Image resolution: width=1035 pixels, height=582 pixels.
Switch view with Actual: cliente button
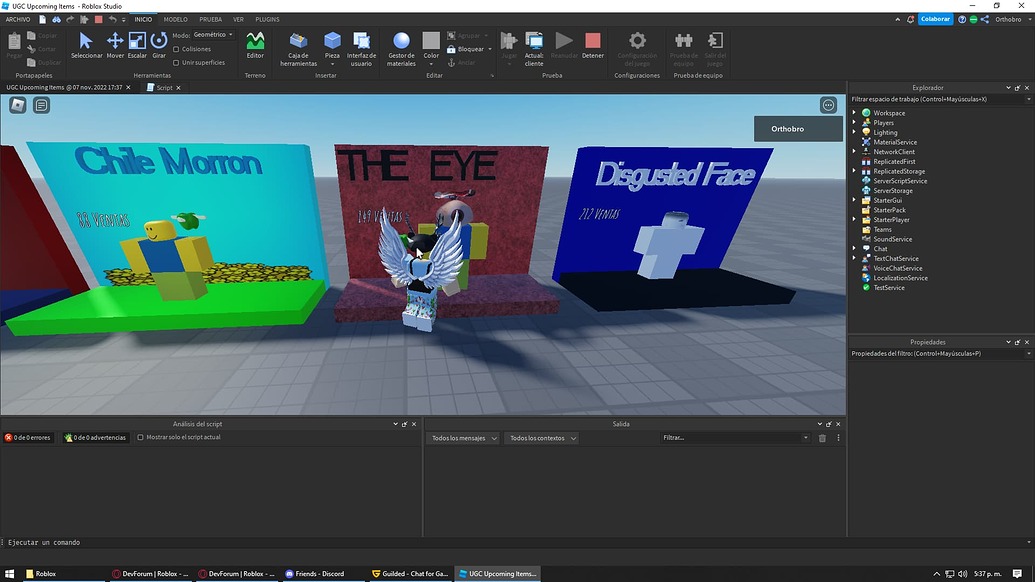click(x=534, y=49)
